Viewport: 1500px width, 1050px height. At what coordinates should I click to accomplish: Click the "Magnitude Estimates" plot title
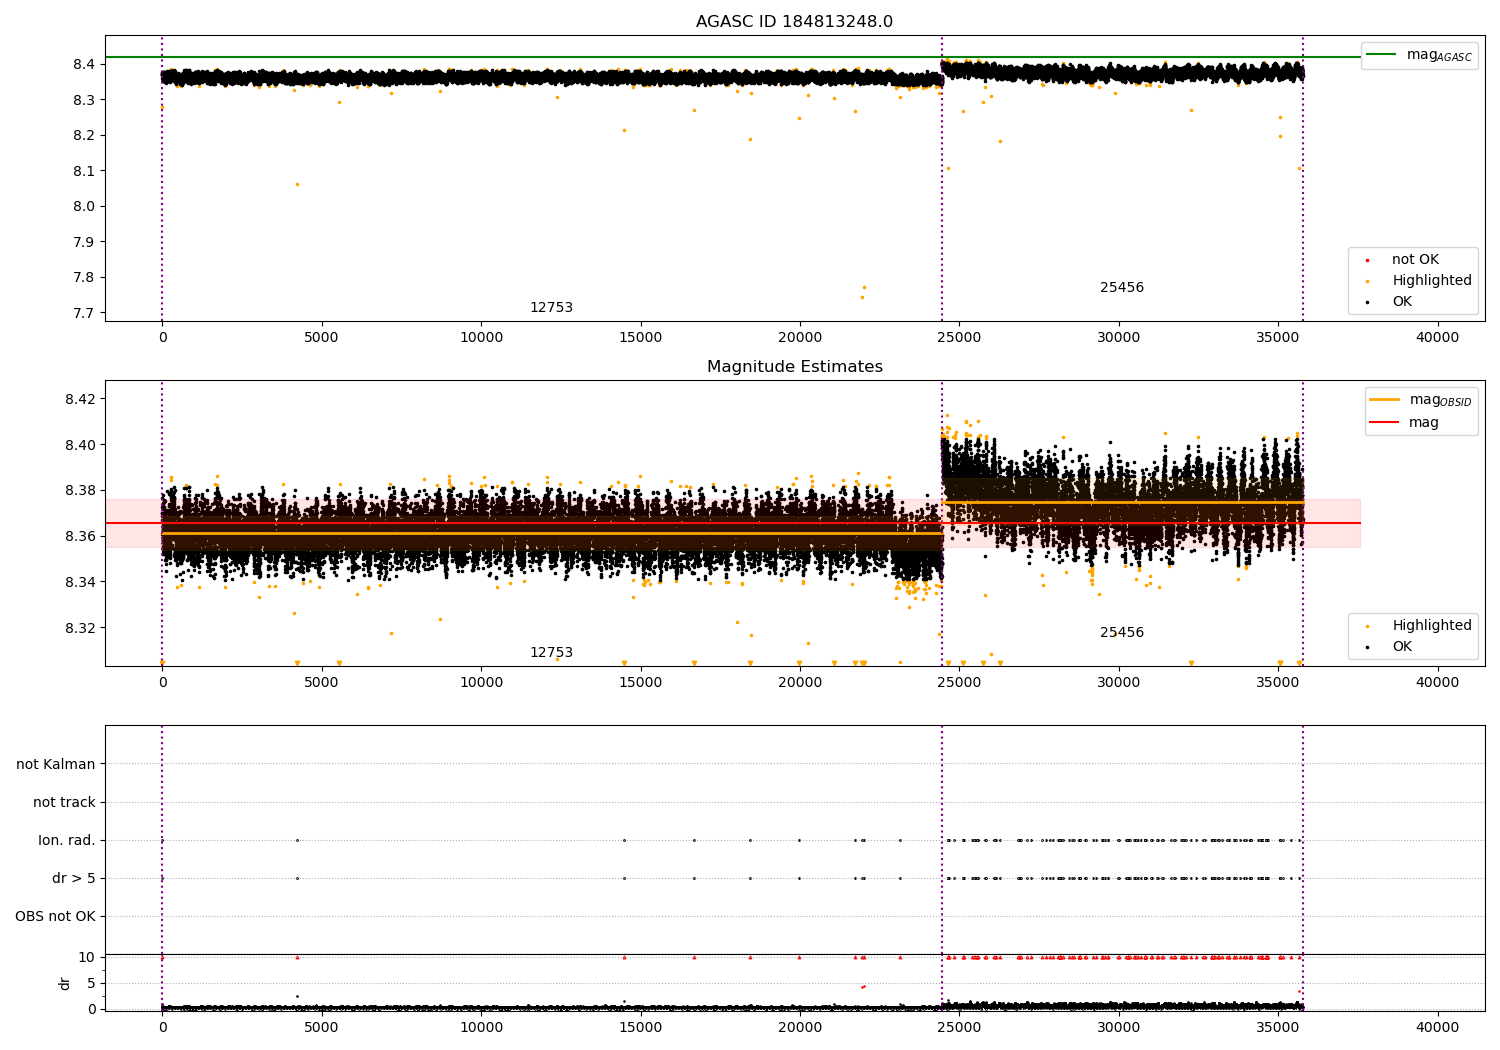tap(795, 367)
